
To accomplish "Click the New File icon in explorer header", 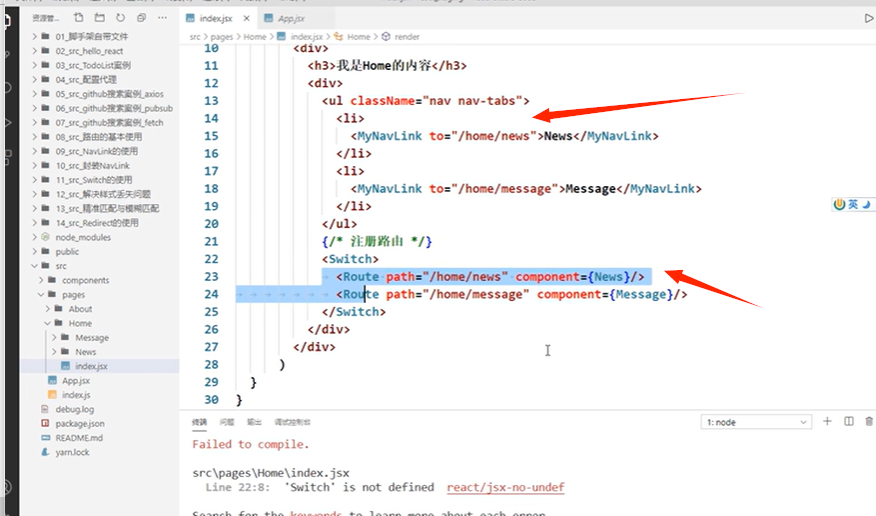I will coord(79,18).
